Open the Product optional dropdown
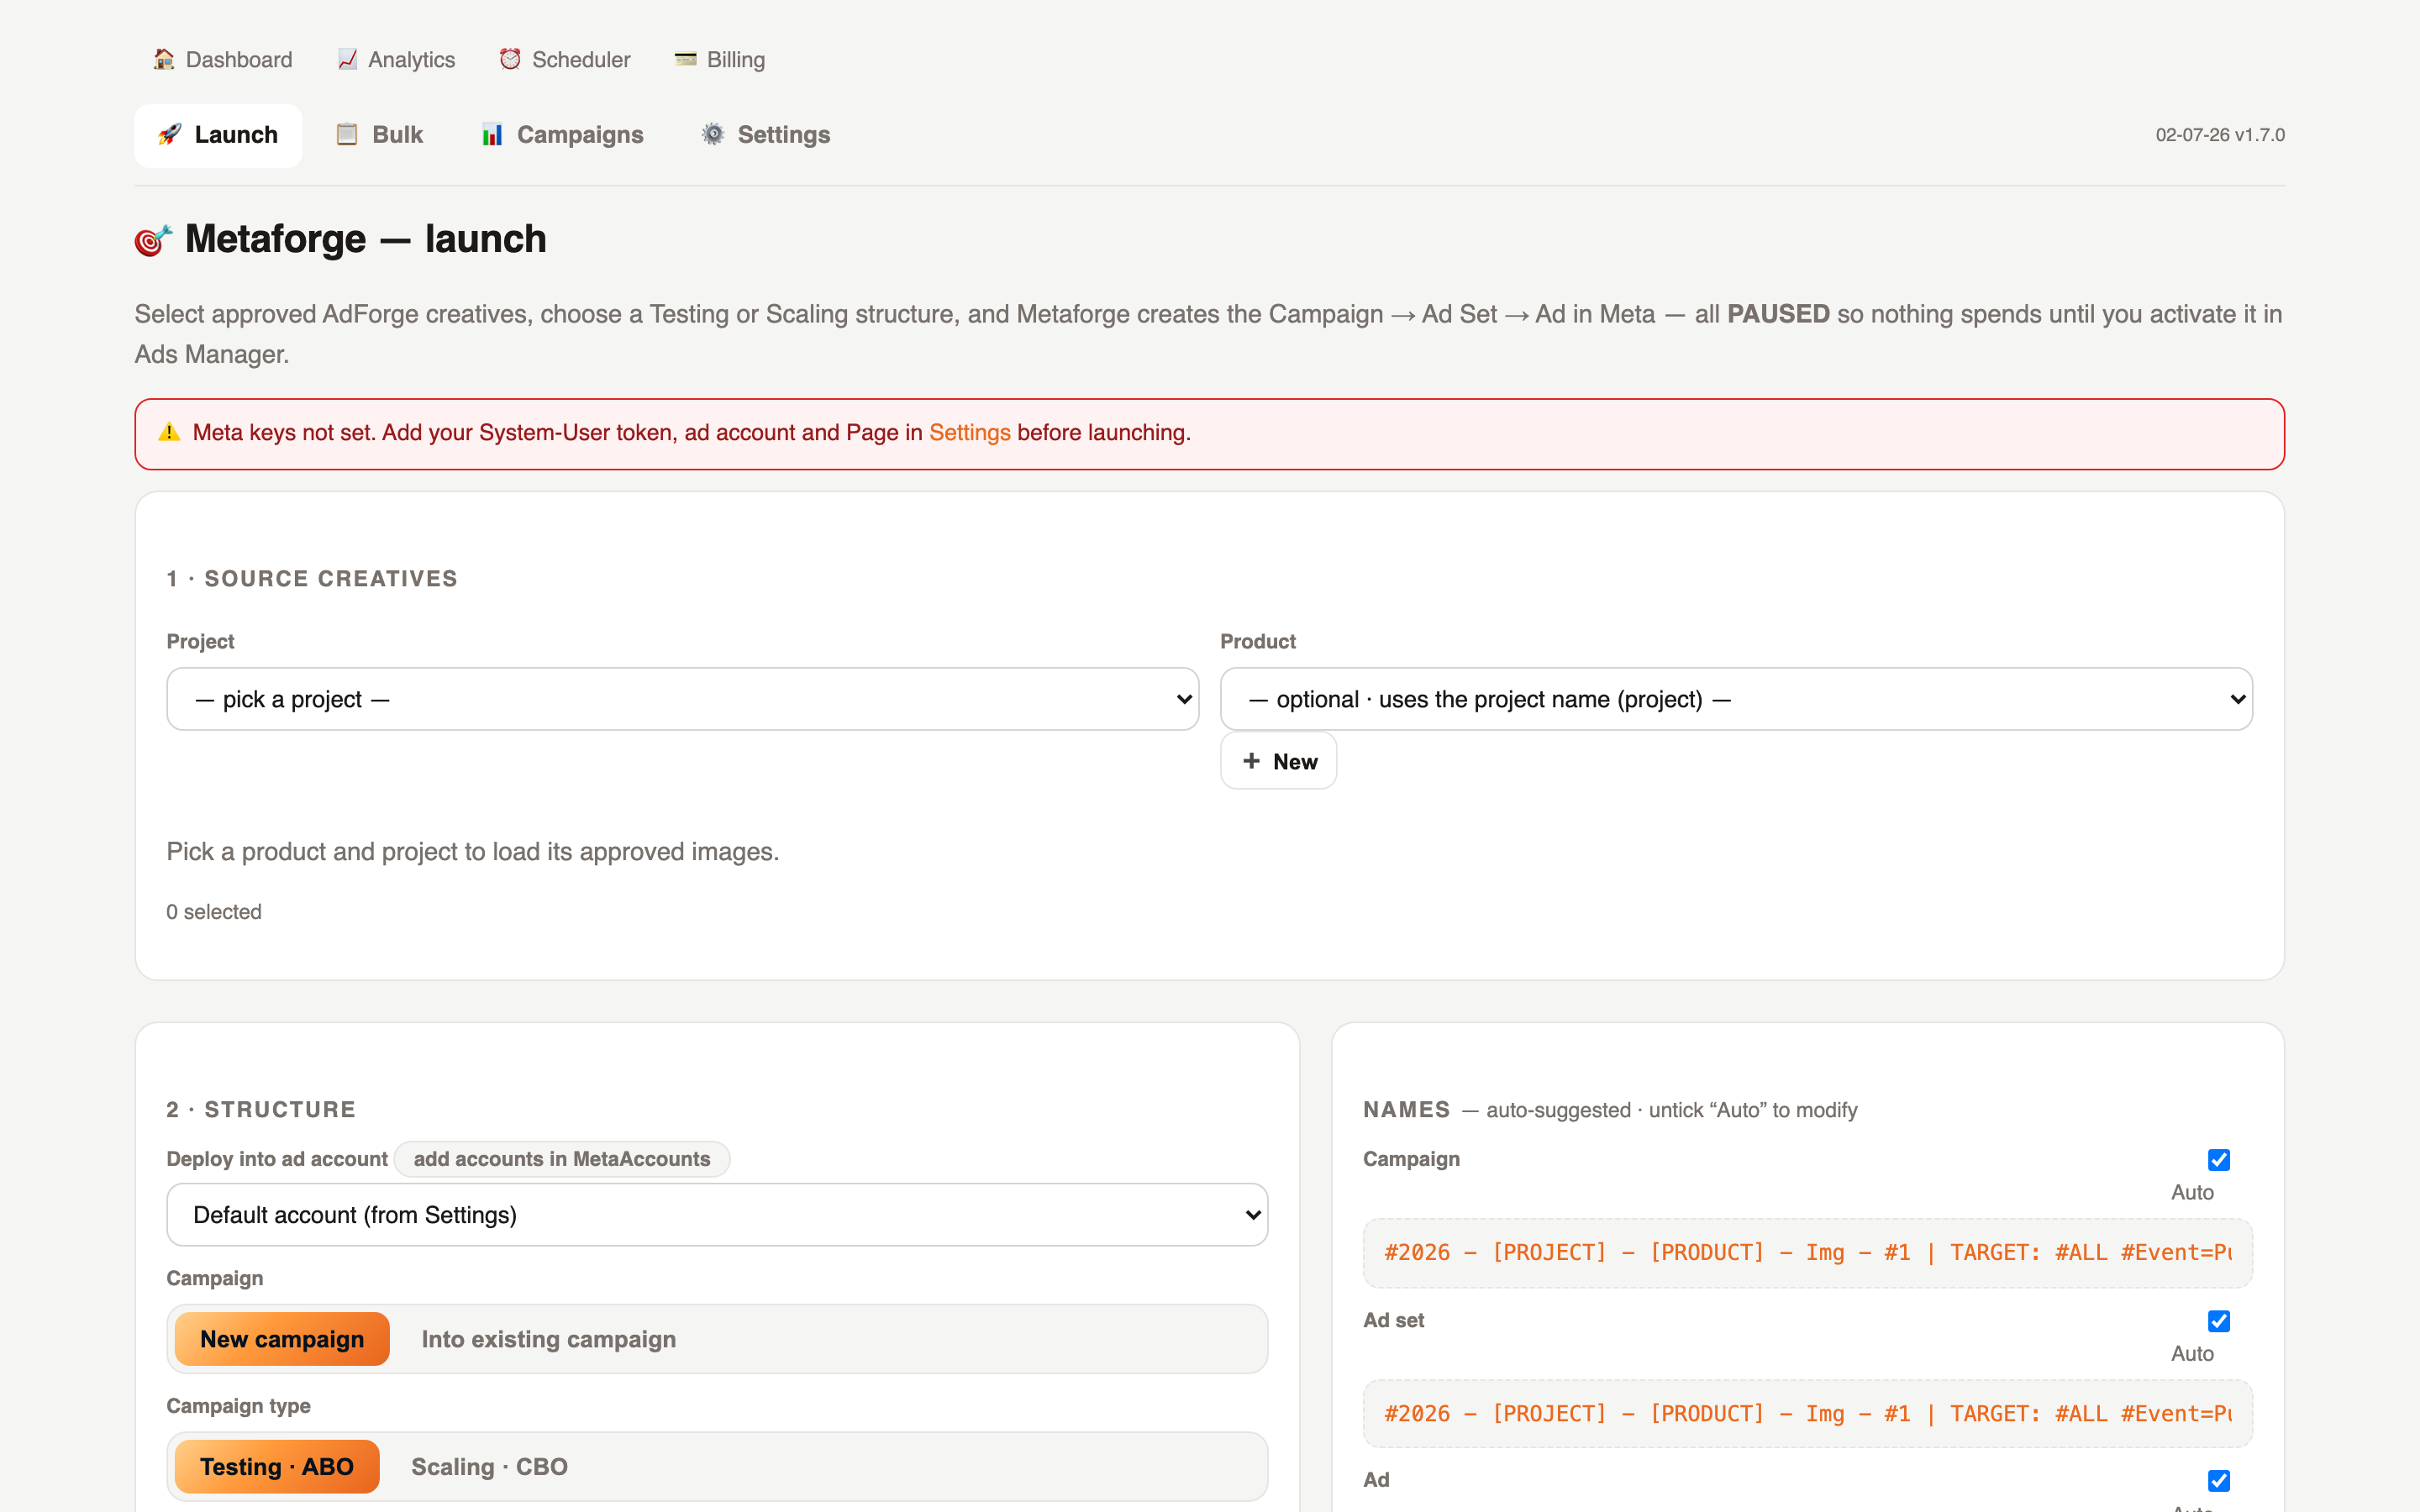 (1736, 699)
